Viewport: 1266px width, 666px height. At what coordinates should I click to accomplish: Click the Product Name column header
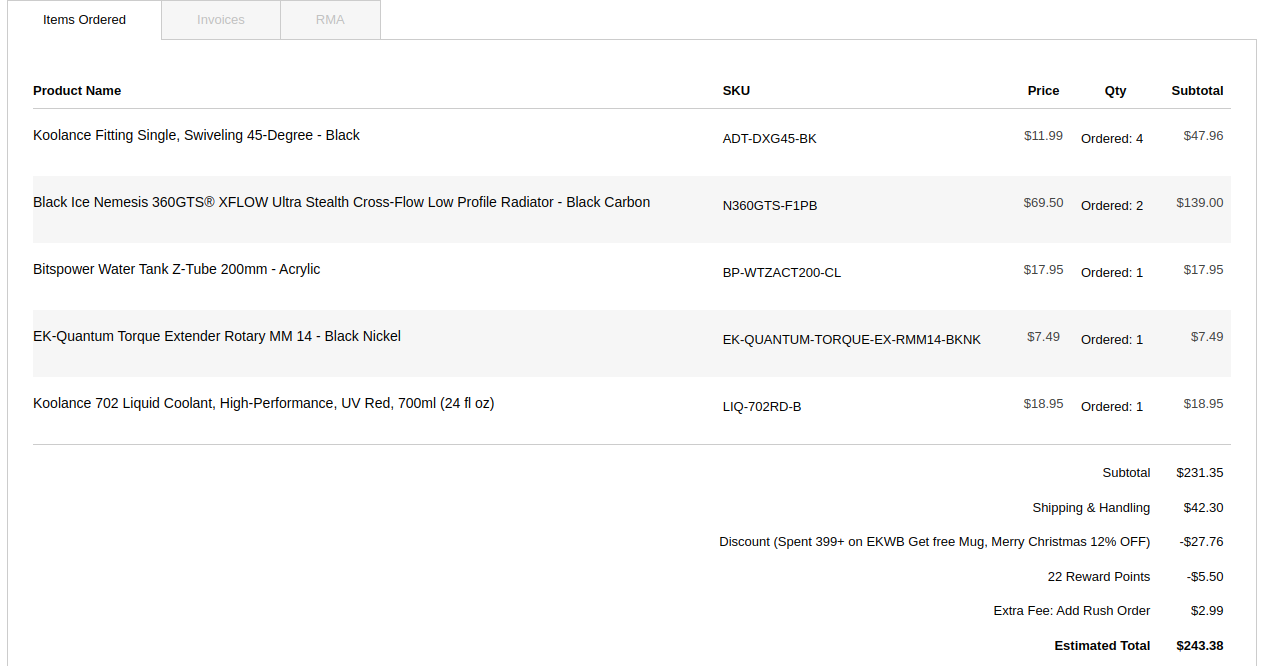click(77, 91)
